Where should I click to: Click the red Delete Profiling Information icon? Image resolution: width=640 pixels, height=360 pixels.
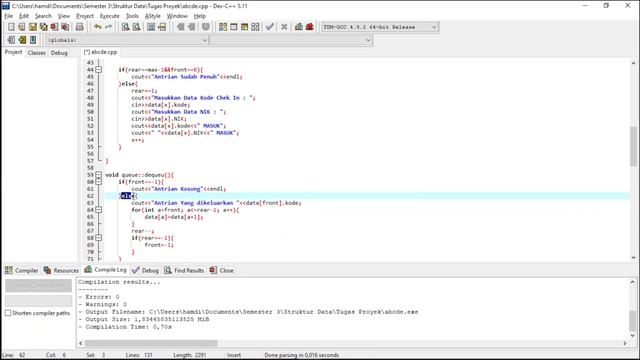point(310,27)
